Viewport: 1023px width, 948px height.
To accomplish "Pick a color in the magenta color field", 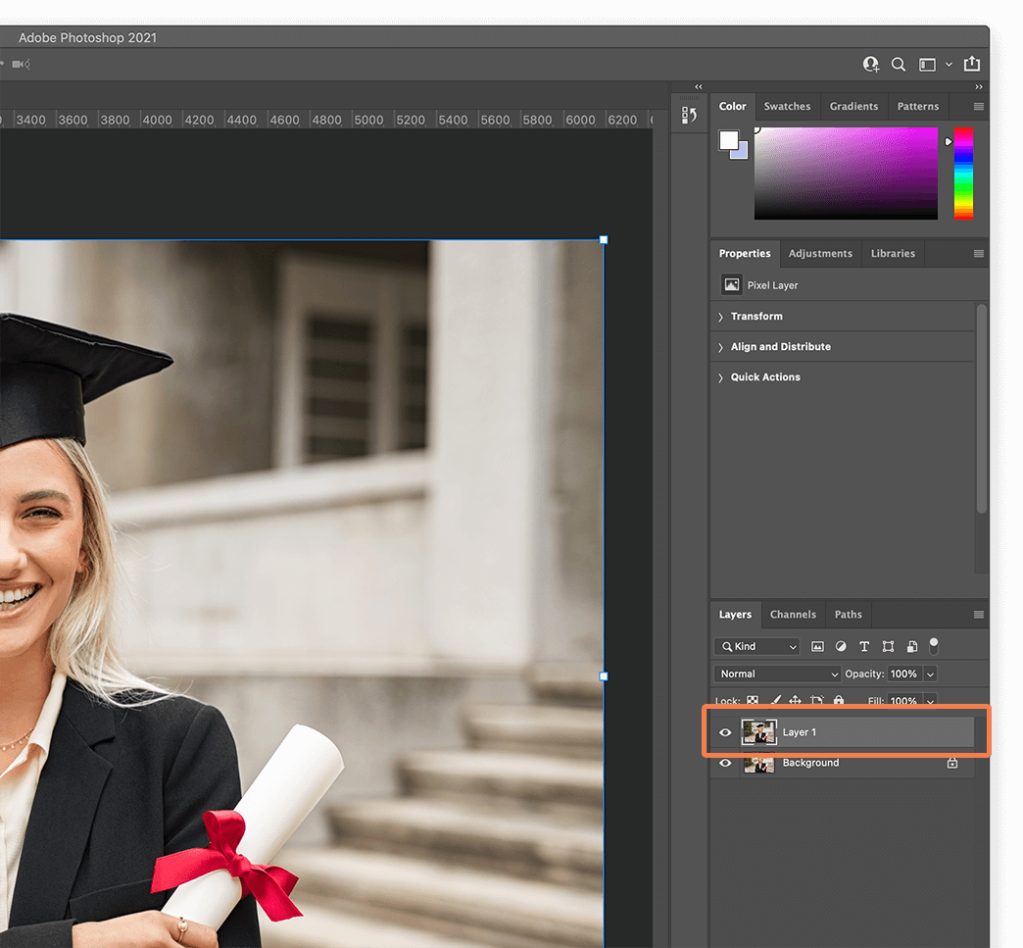I will (x=846, y=173).
